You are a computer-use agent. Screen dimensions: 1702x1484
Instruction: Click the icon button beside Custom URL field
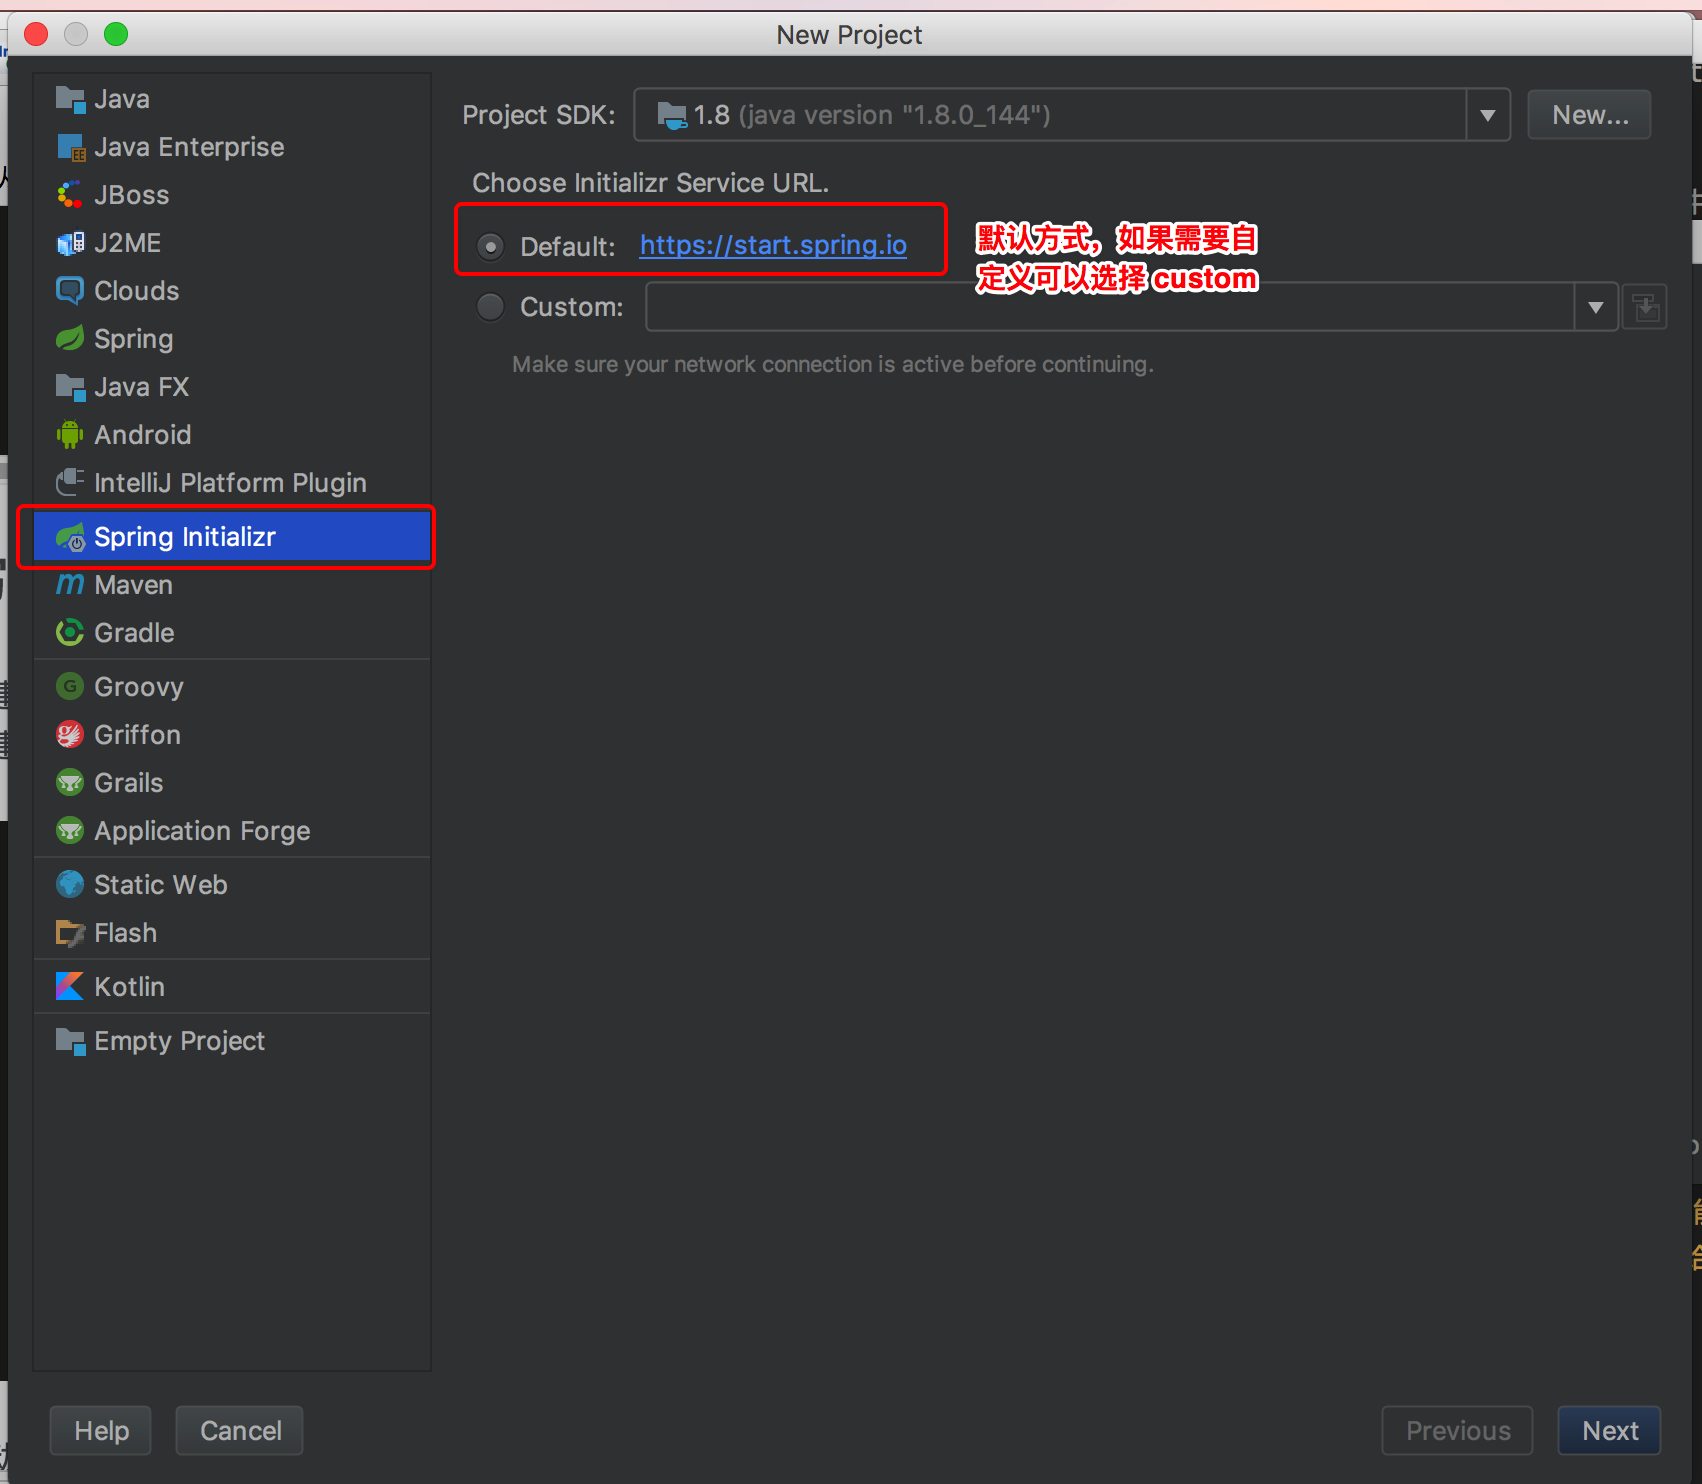click(1644, 307)
